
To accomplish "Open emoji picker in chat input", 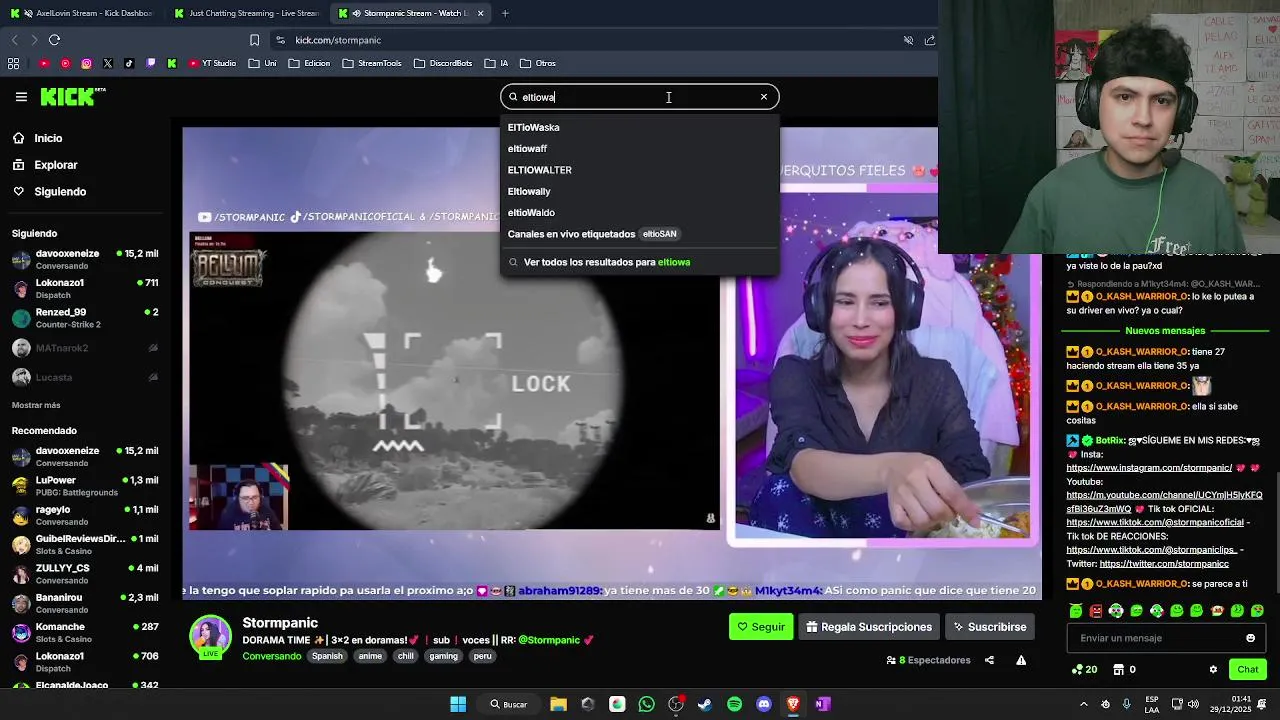I will (1250, 638).
